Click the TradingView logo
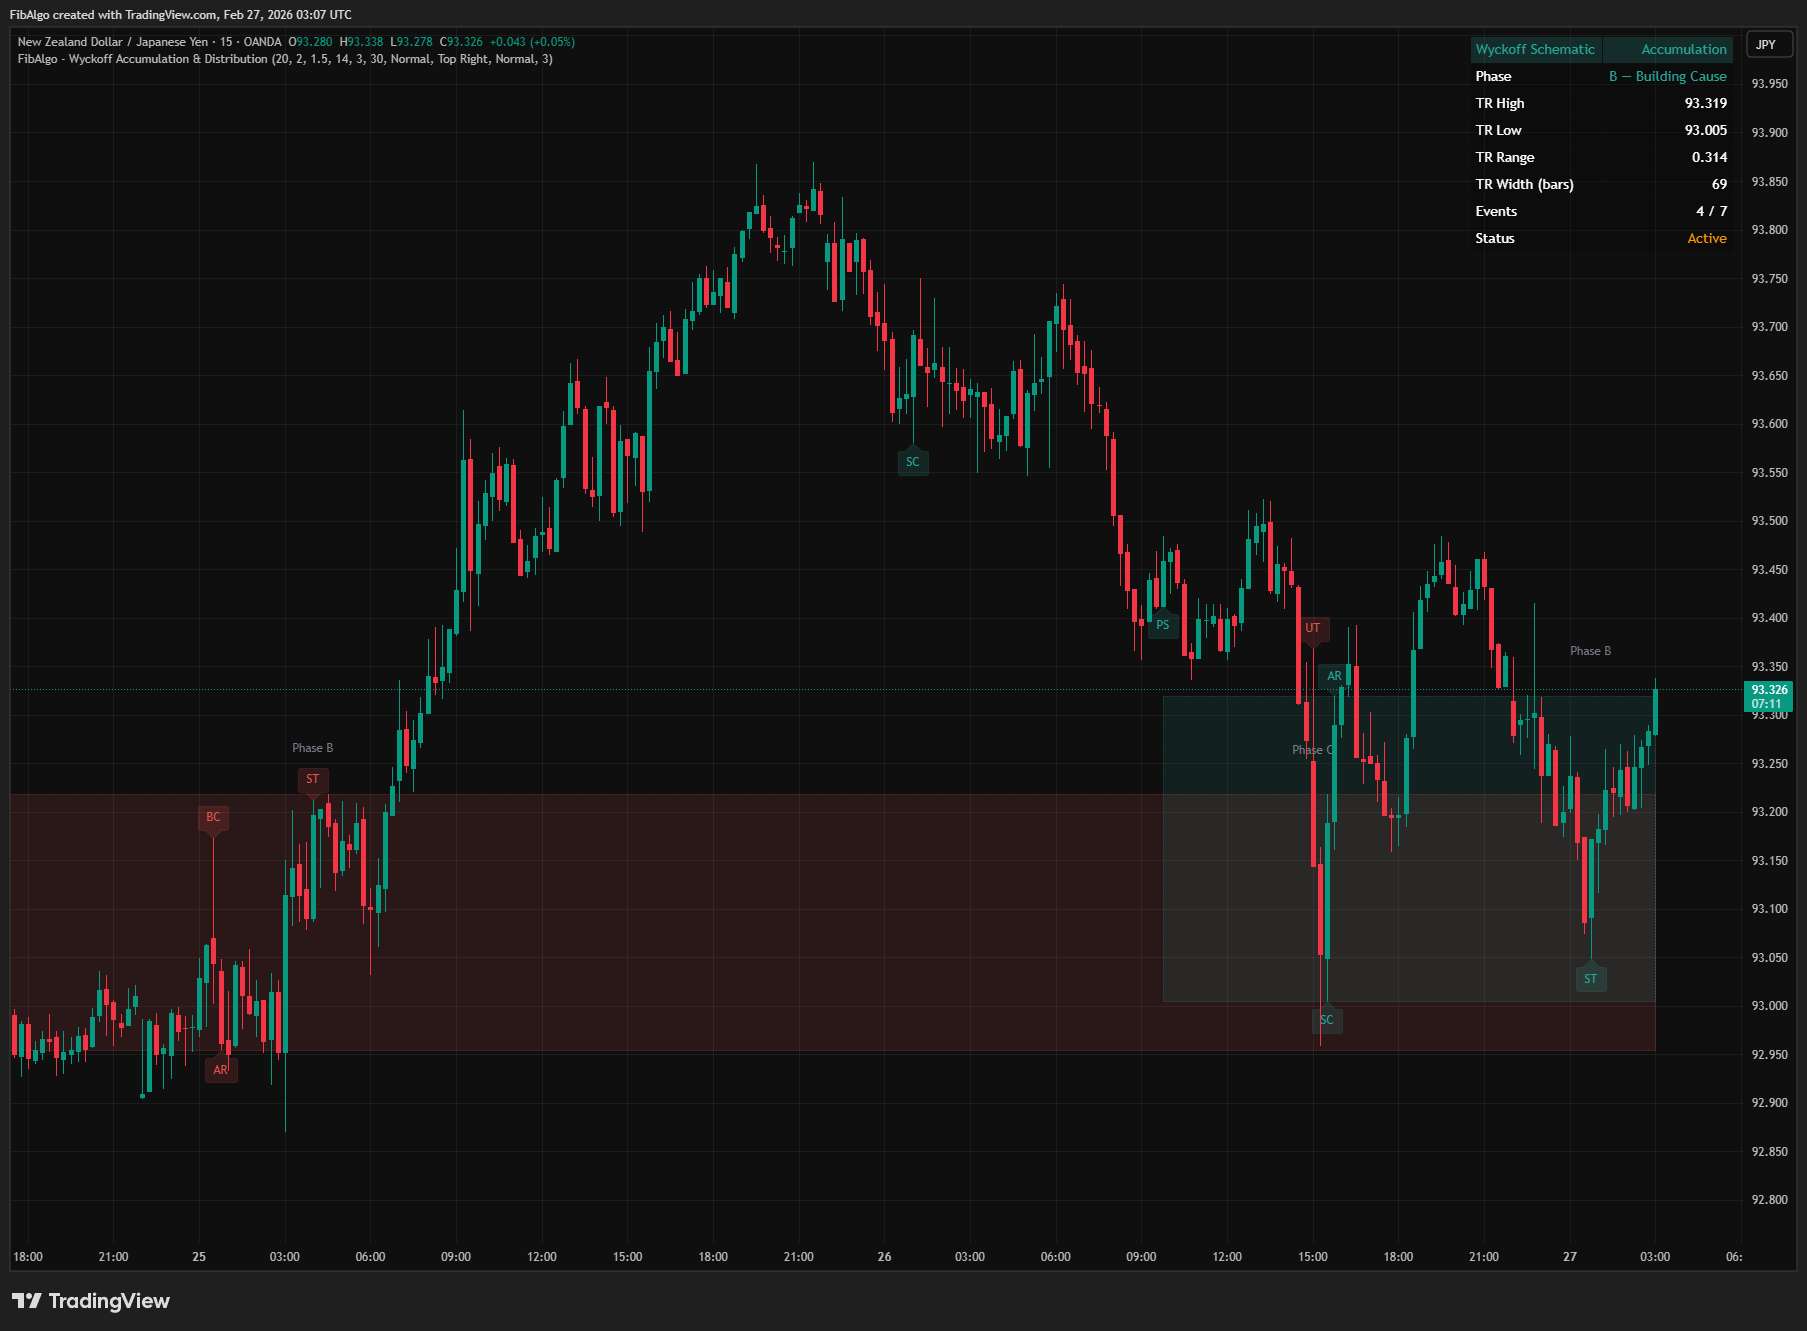The width and height of the screenshot is (1807, 1331). (90, 1301)
